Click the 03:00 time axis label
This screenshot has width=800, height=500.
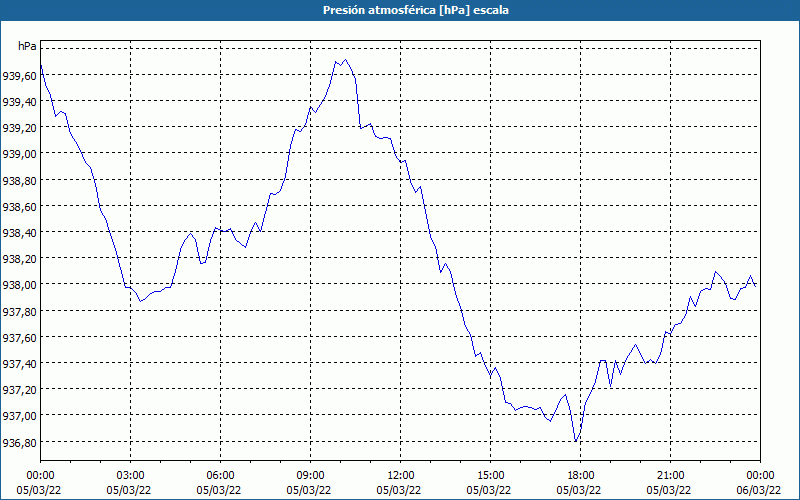(x=131, y=476)
